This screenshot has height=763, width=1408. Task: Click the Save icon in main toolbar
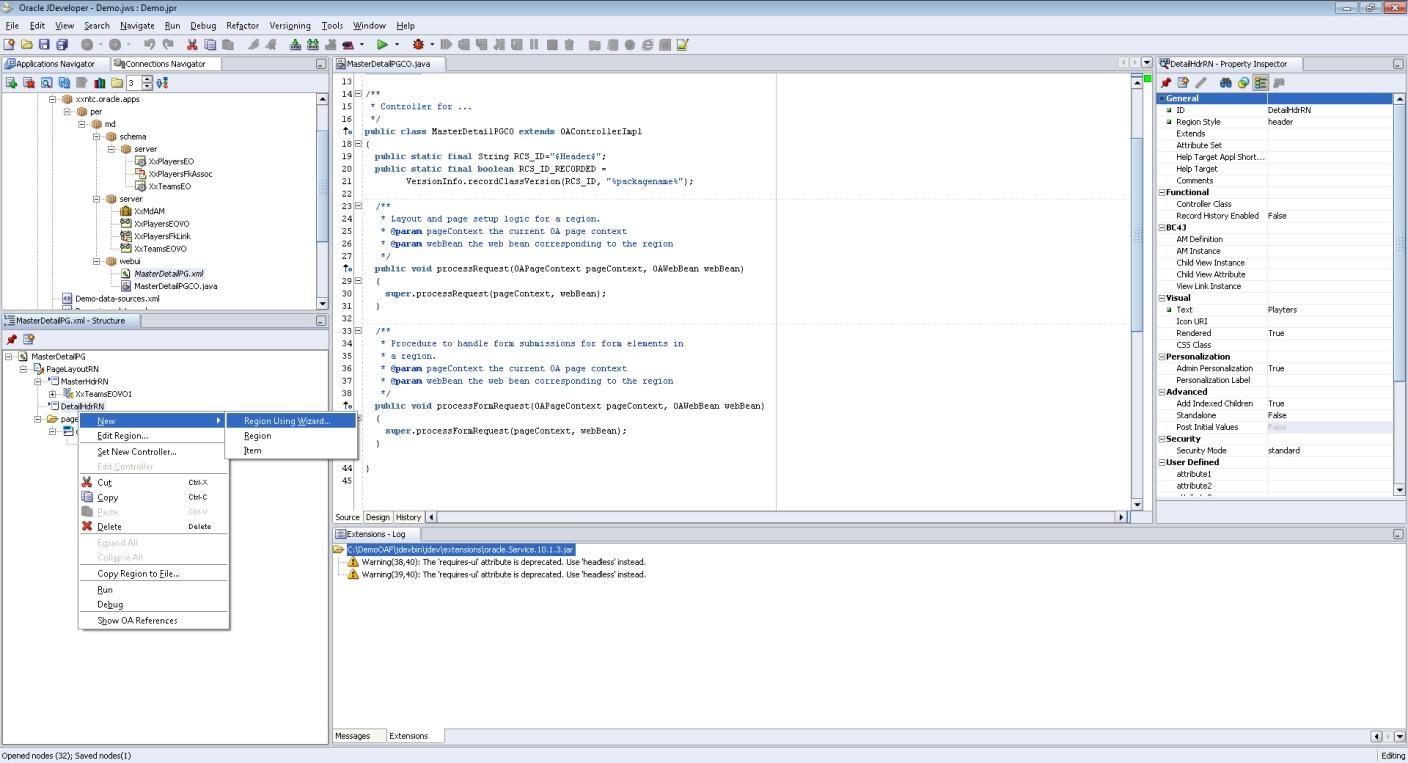(44, 45)
